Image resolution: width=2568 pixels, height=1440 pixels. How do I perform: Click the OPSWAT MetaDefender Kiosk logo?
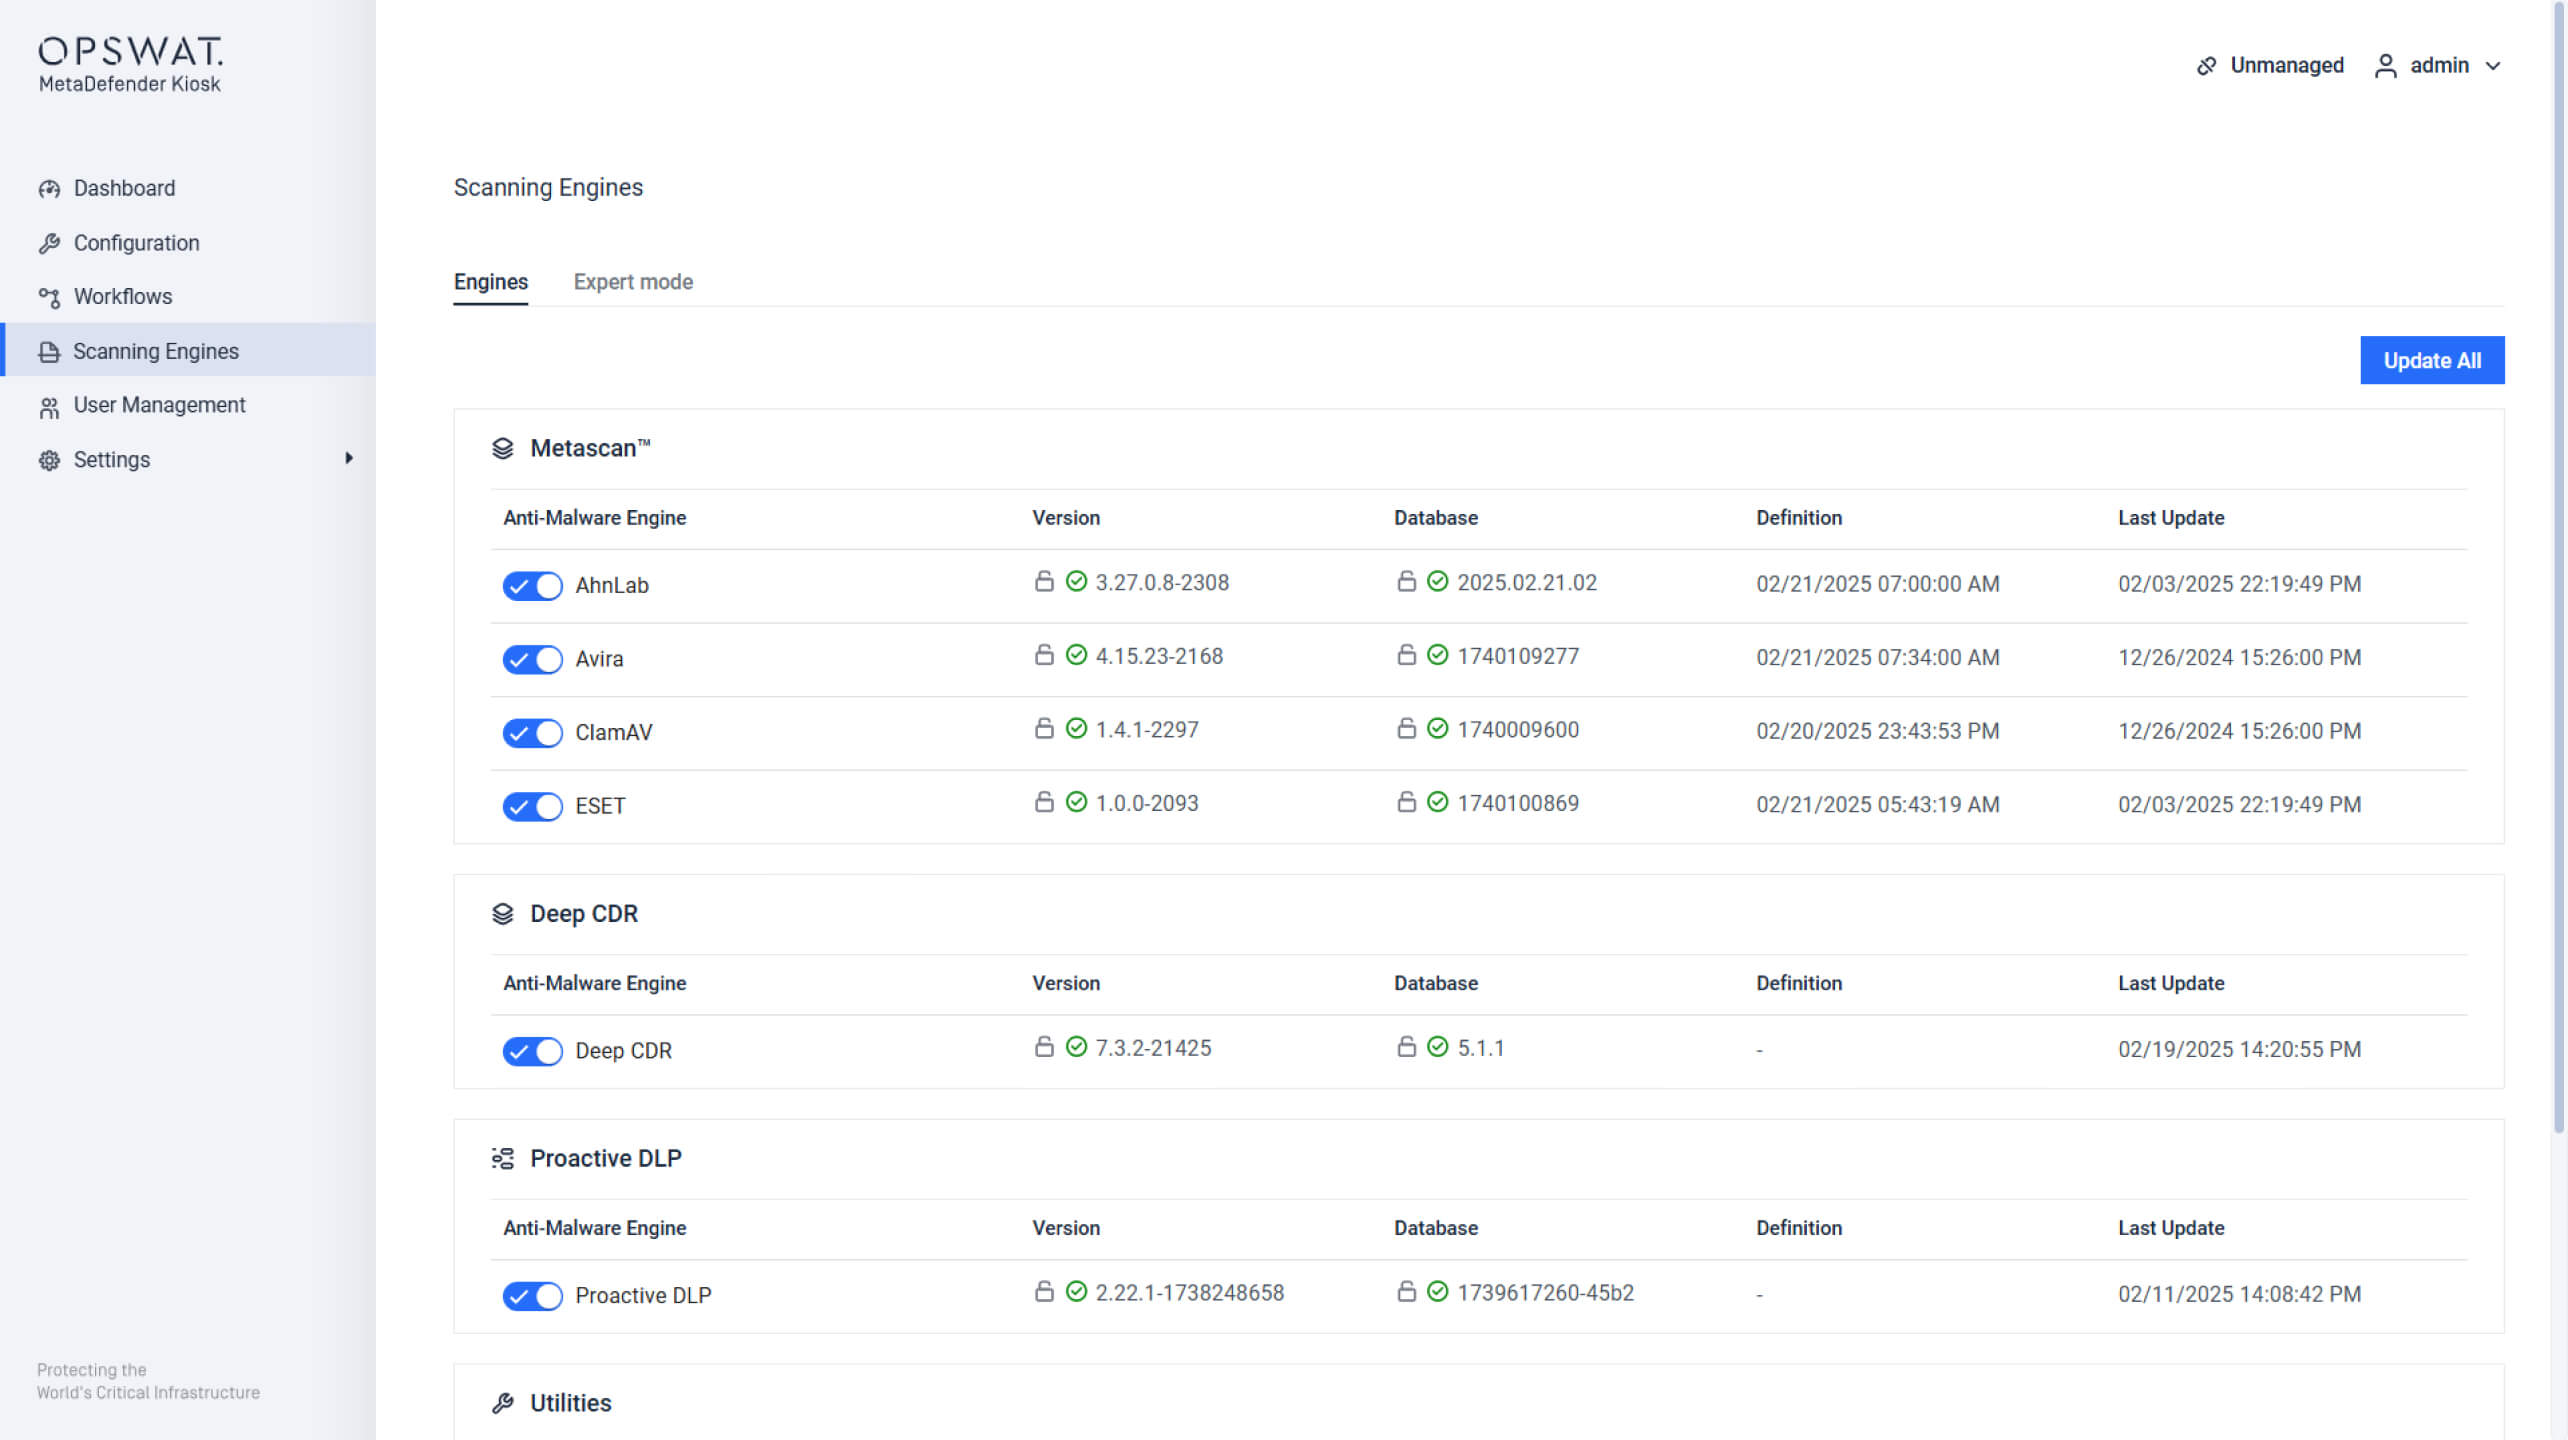(x=130, y=62)
